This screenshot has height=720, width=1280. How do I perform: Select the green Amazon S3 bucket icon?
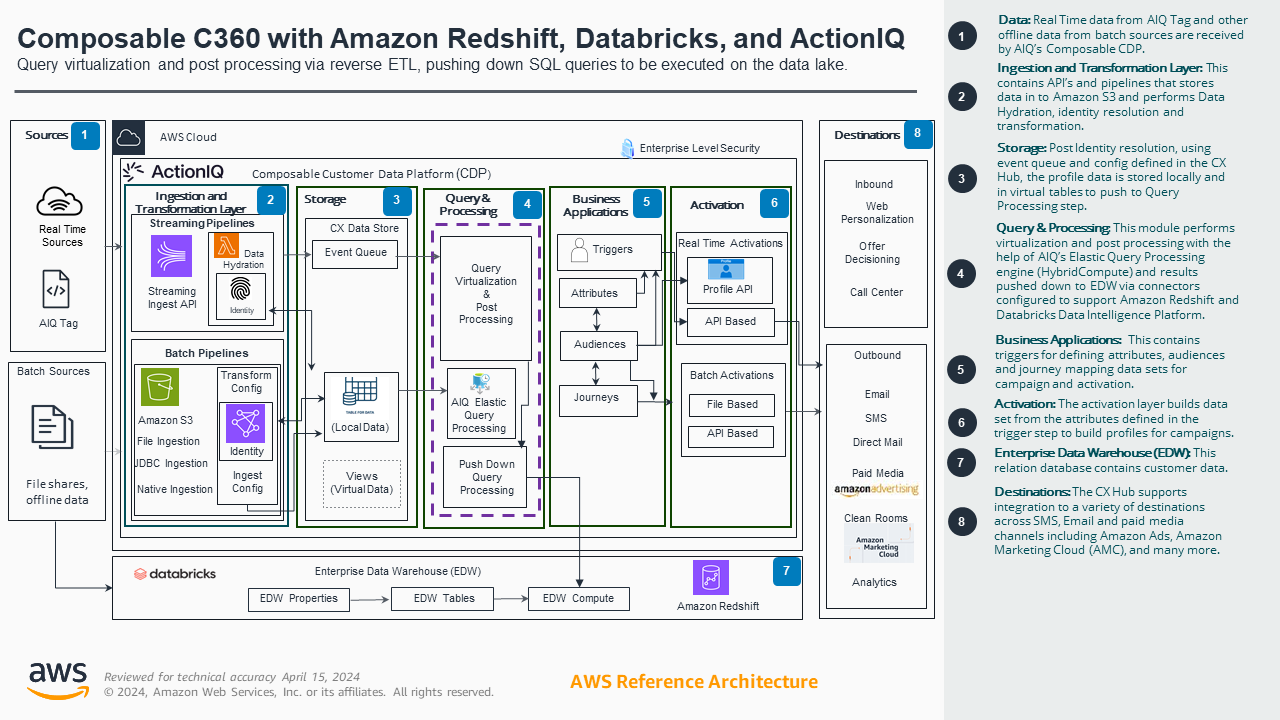pyautogui.click(x=160, y=387)
